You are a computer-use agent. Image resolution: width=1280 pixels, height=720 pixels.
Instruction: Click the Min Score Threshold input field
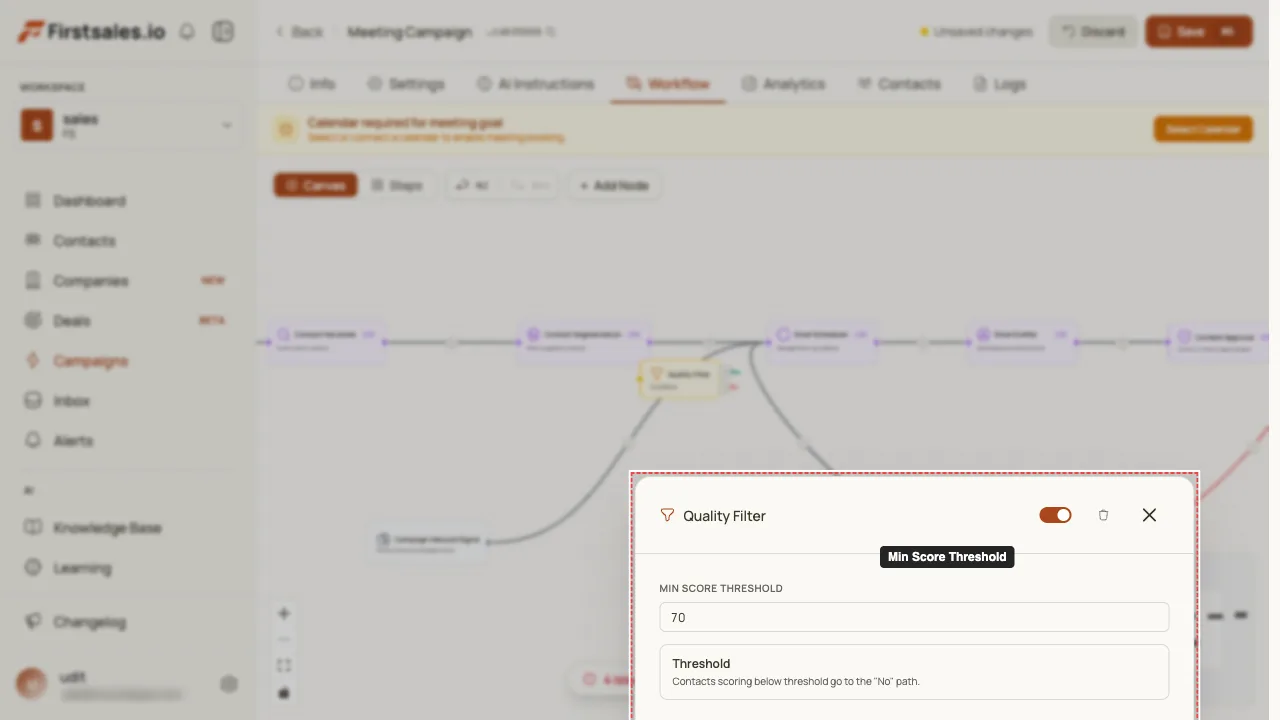pyautogui.click(x=914, y=617)
